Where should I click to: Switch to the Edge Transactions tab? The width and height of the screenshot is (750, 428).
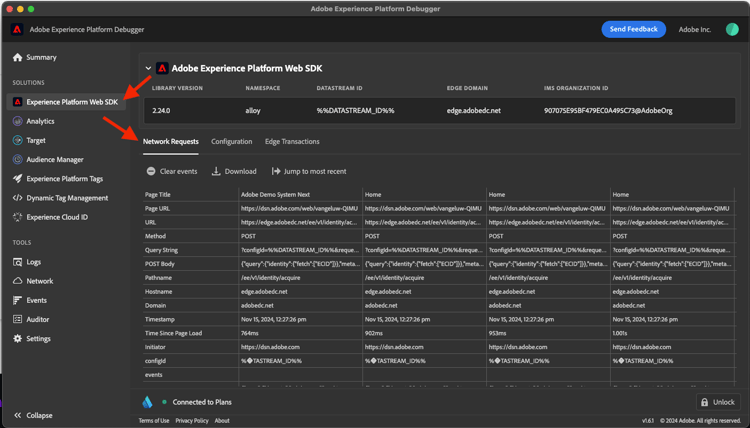click(292, 142)
